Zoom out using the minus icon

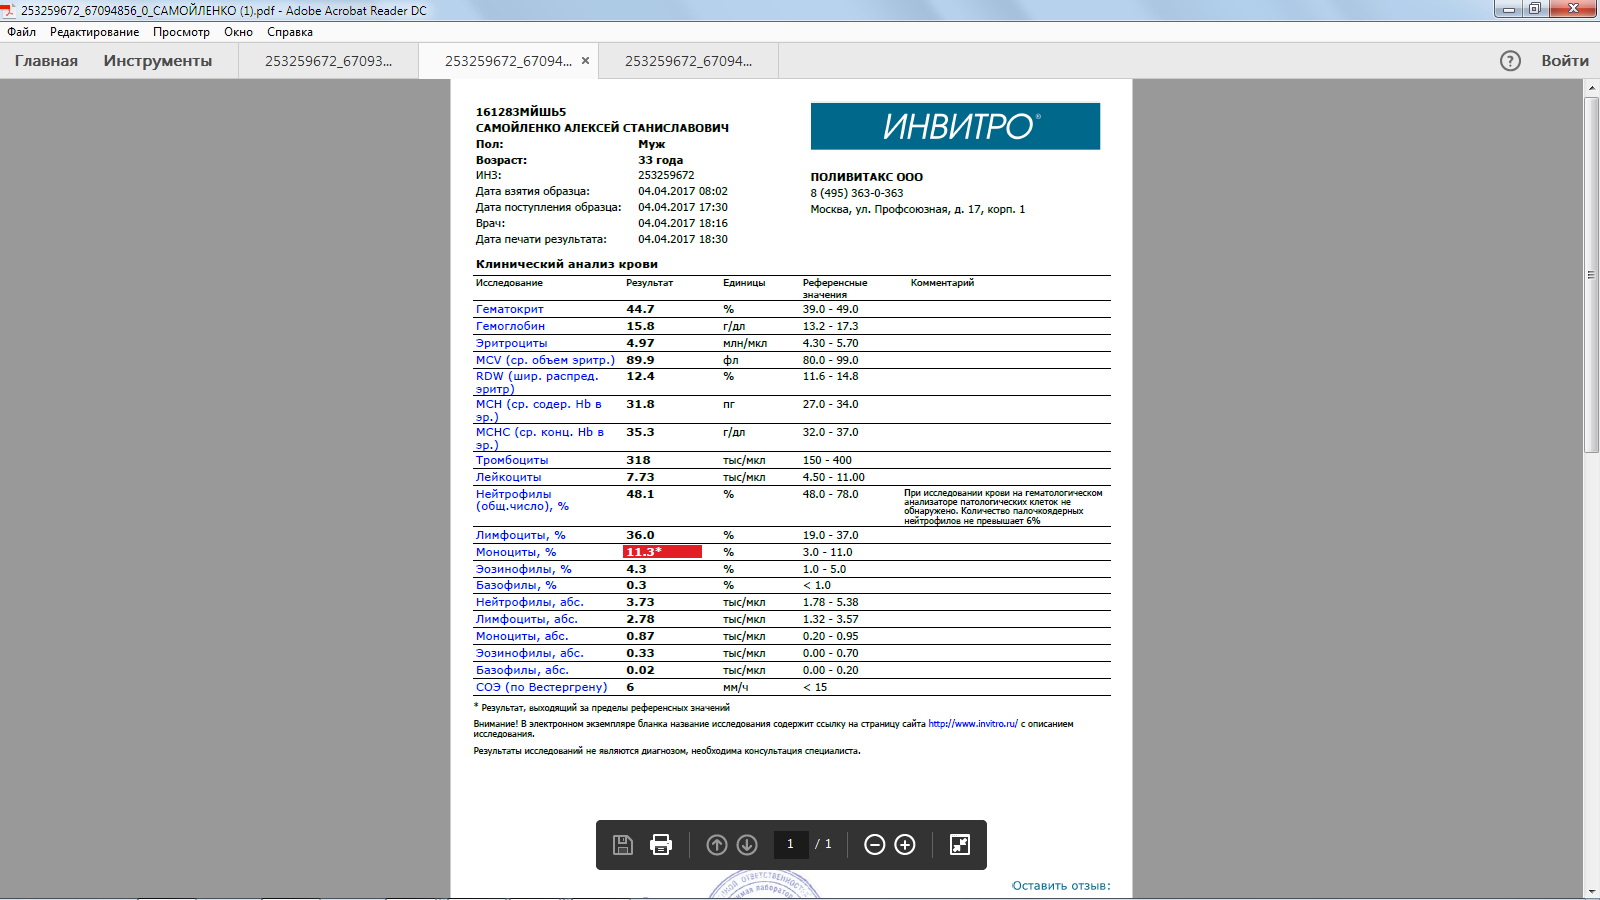(874, 845)
